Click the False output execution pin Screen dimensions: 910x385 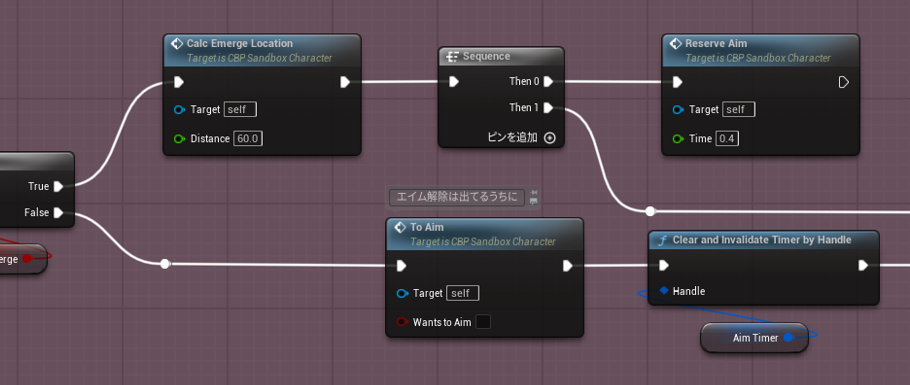pos(58,213)
